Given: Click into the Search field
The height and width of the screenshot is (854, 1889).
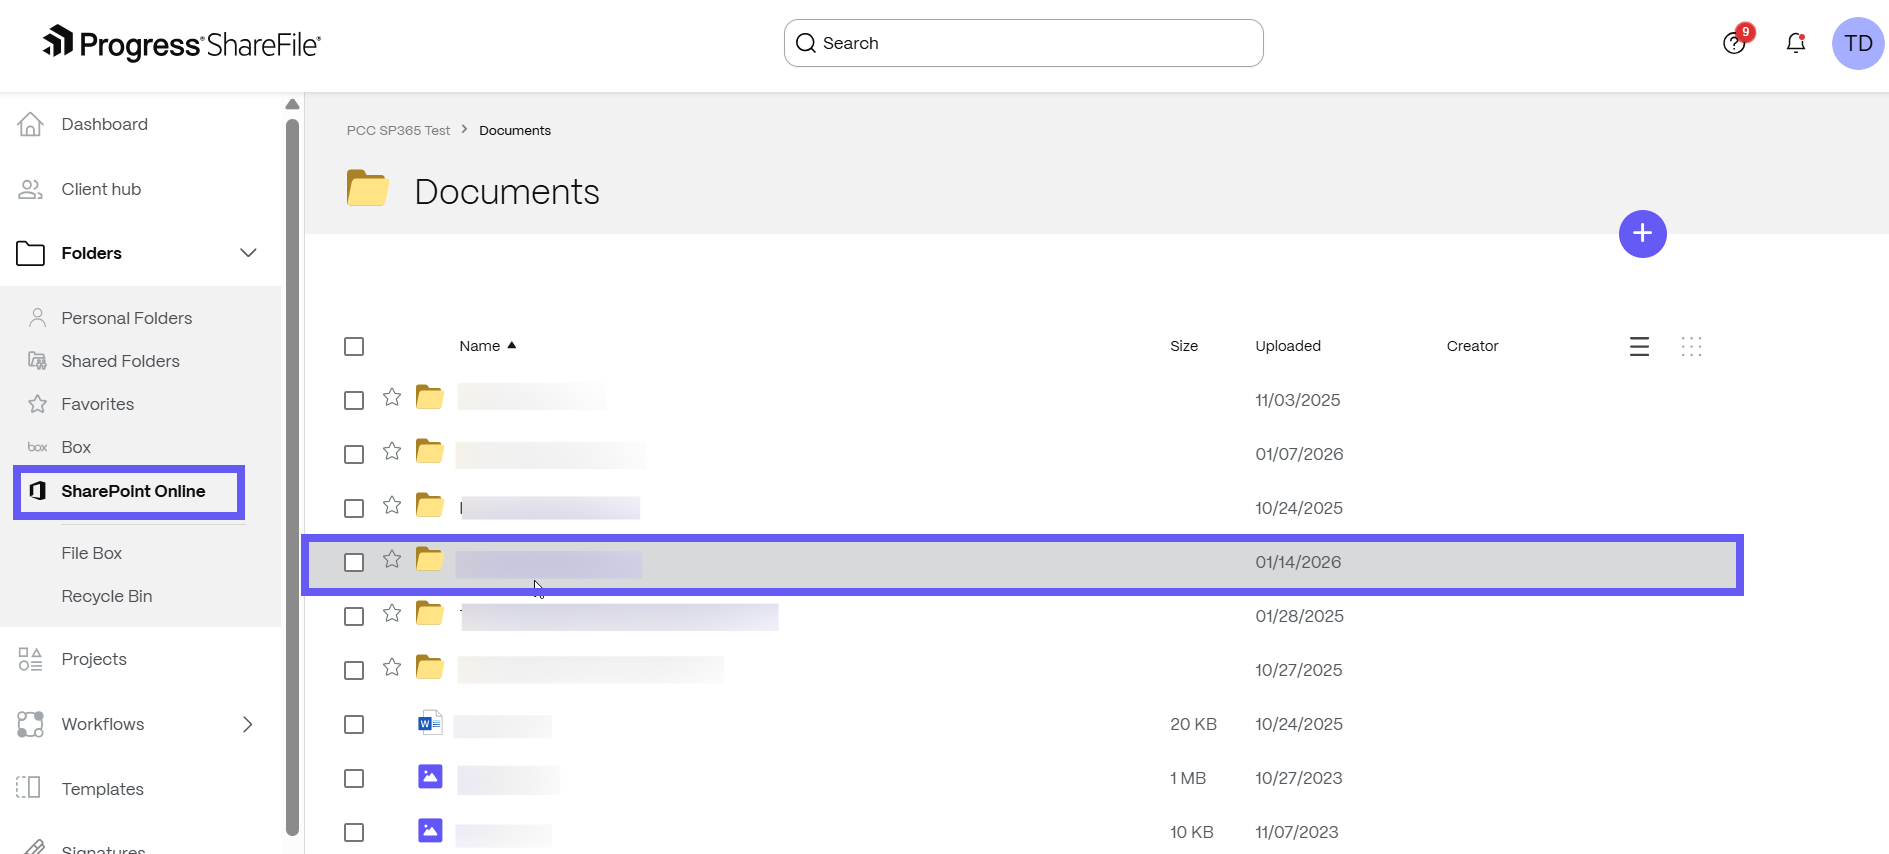Looking at the screenshot, I should (x=1023, y=43).
